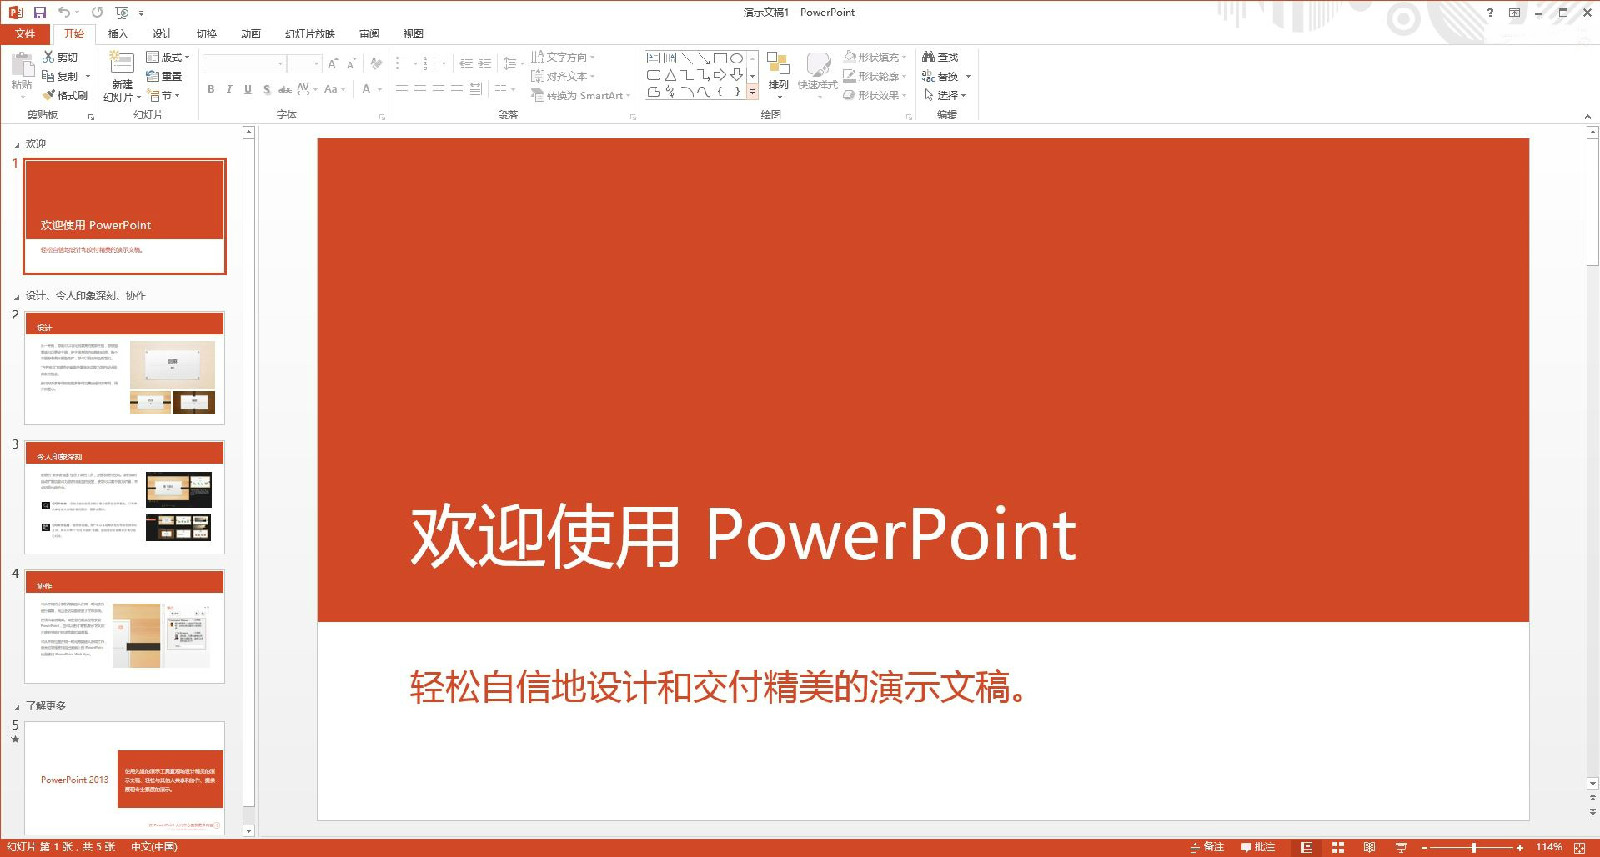Insert a text box from the shapes gallery
The width and height of the screenshot is (1600, 857).
(653, 58)
